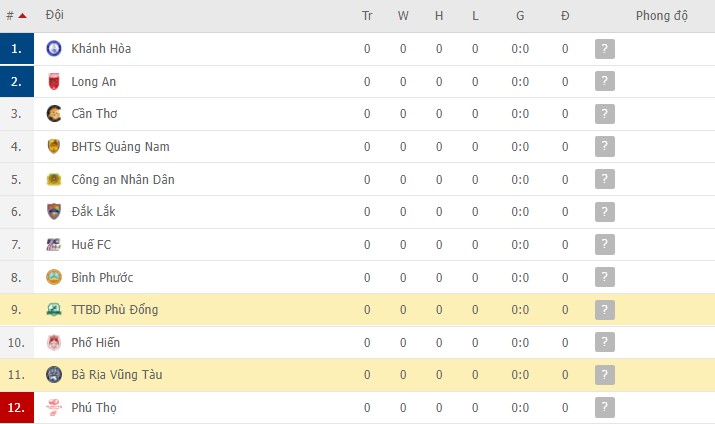Sort standings by the Đ points column
Screen dimensions: 715x424
565,16
